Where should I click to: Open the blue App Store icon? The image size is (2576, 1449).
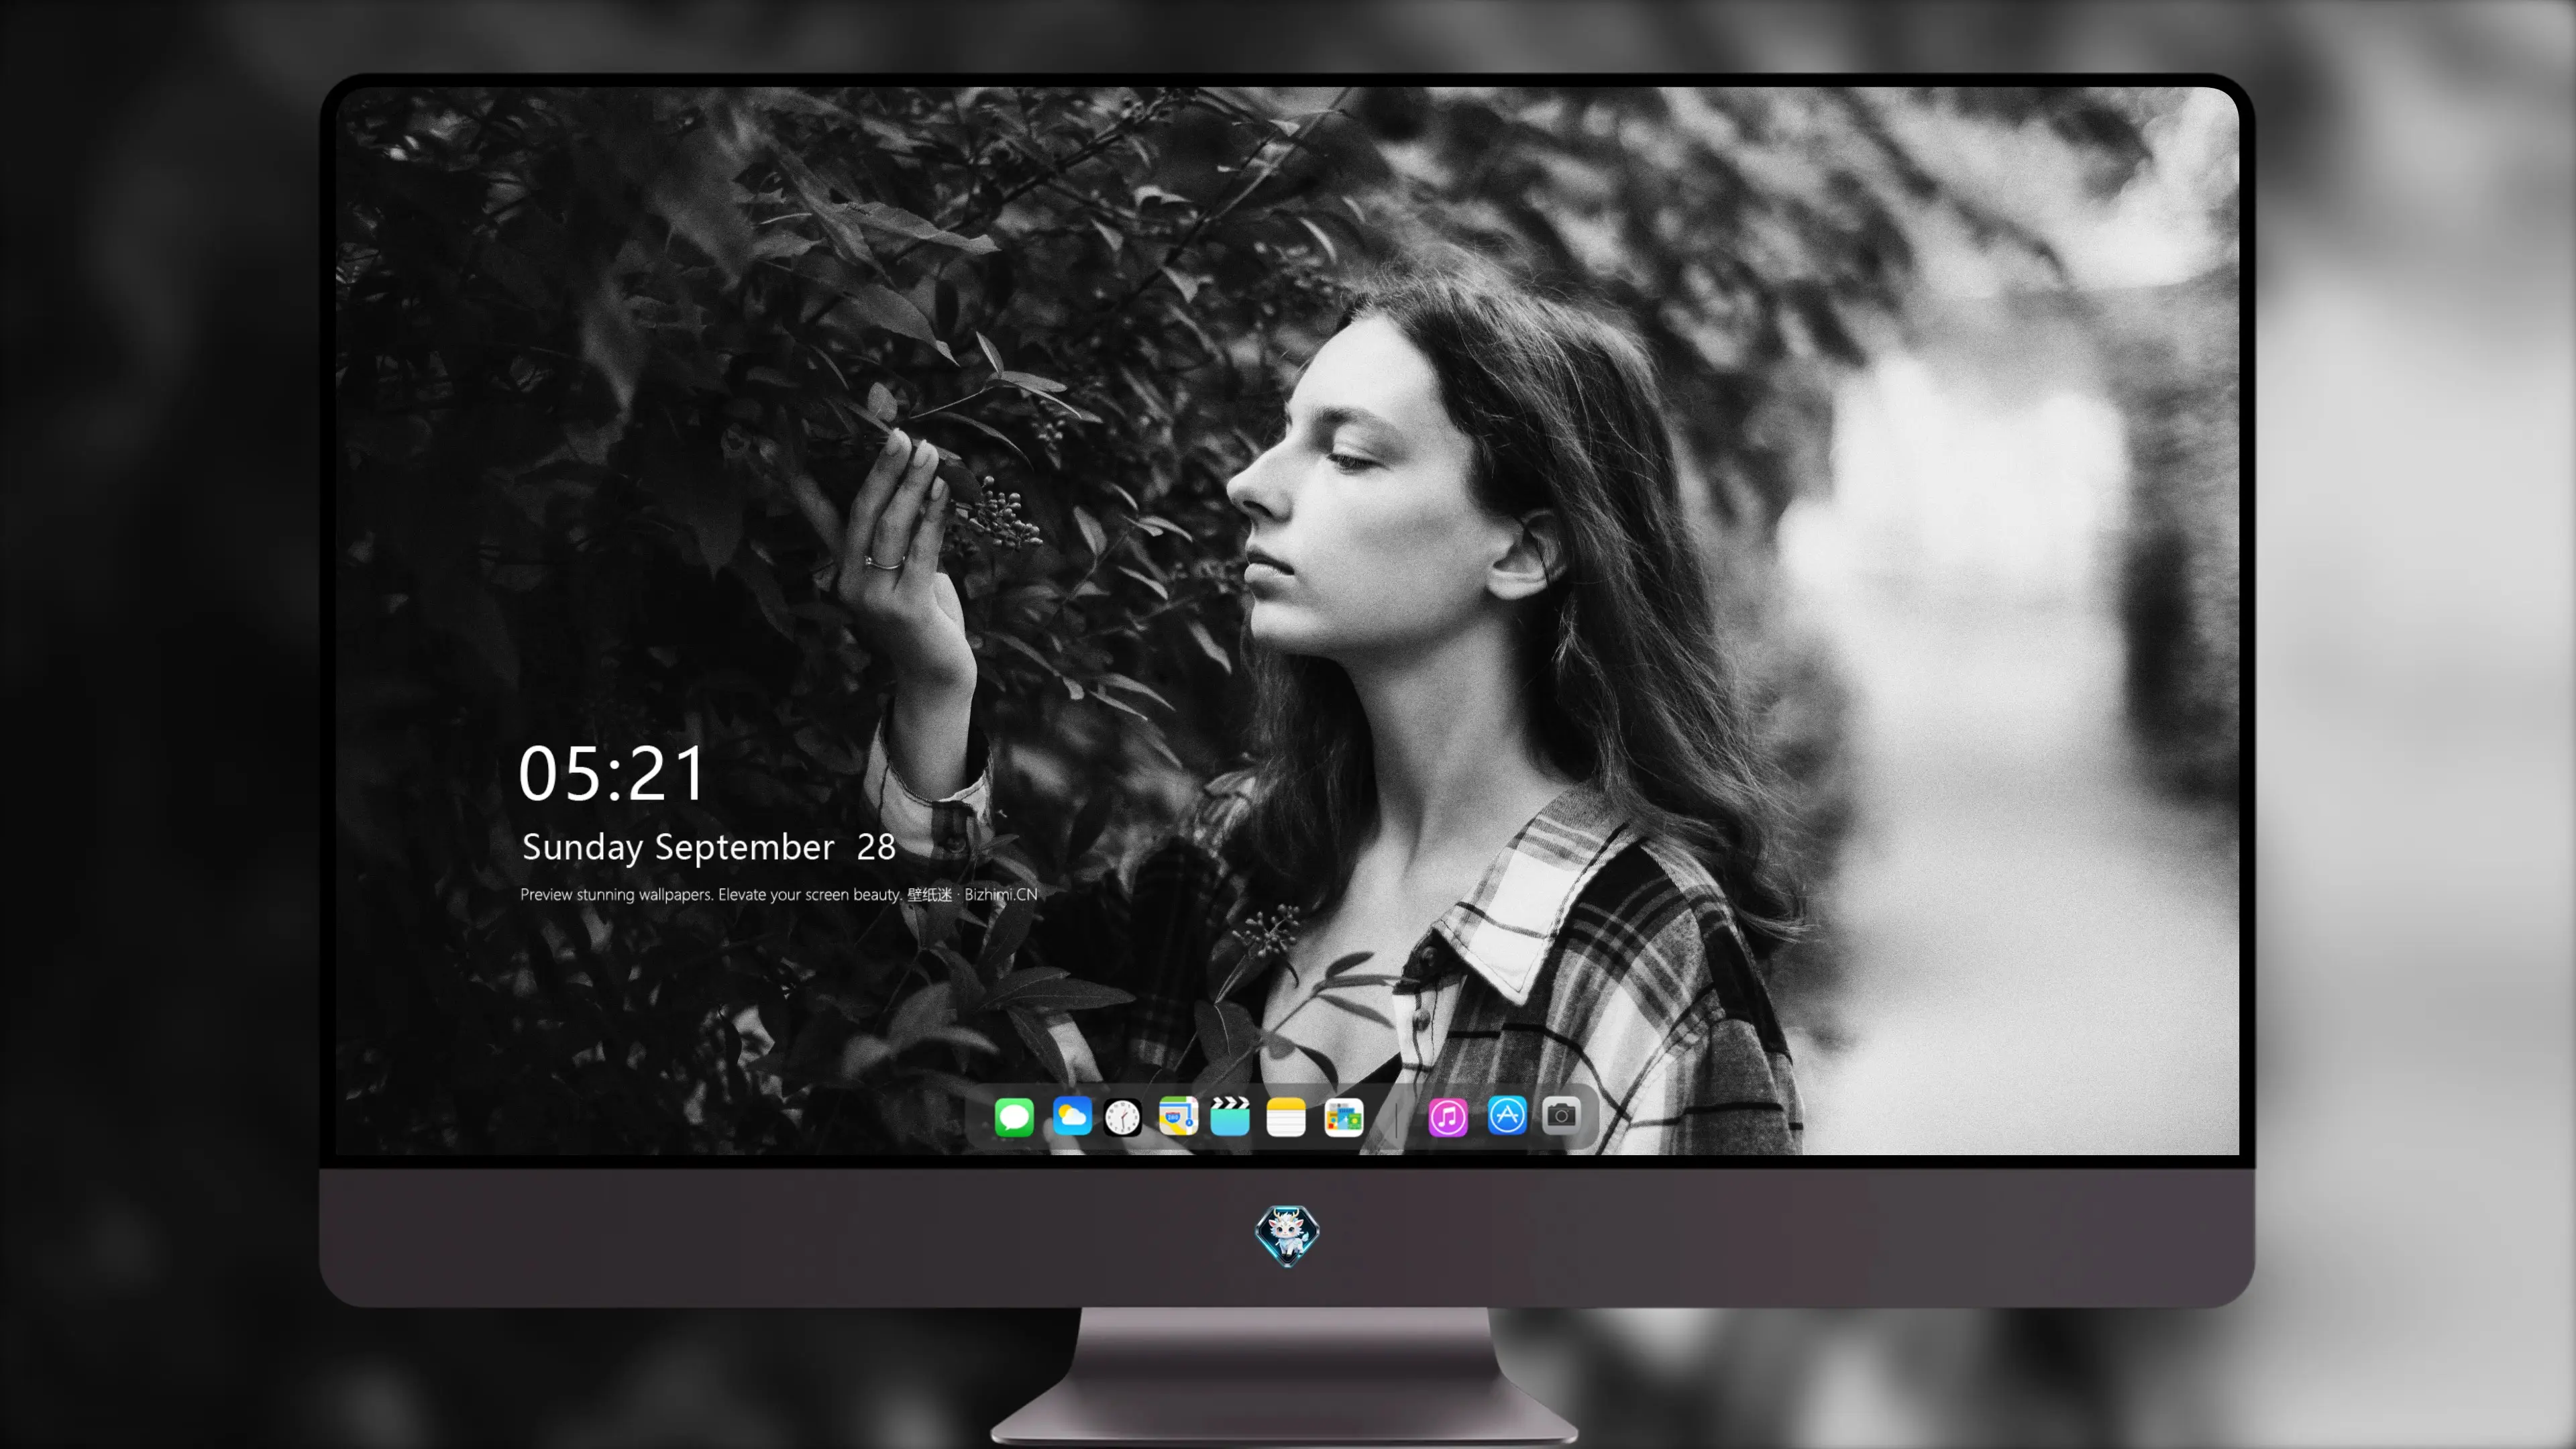point(1507,1115)
